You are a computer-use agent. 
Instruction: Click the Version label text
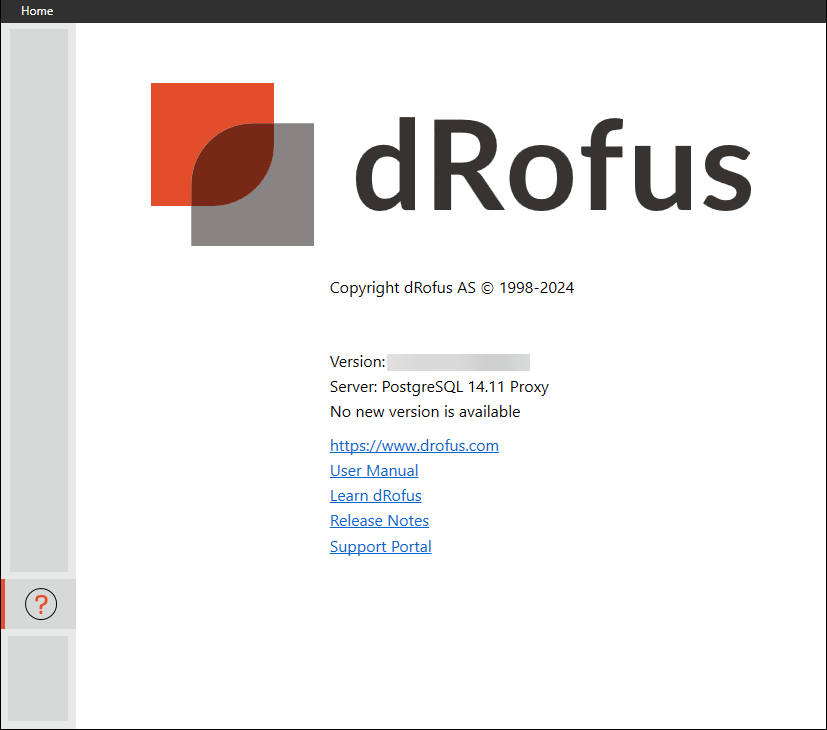pyautogui.click(x=356, y=362)
